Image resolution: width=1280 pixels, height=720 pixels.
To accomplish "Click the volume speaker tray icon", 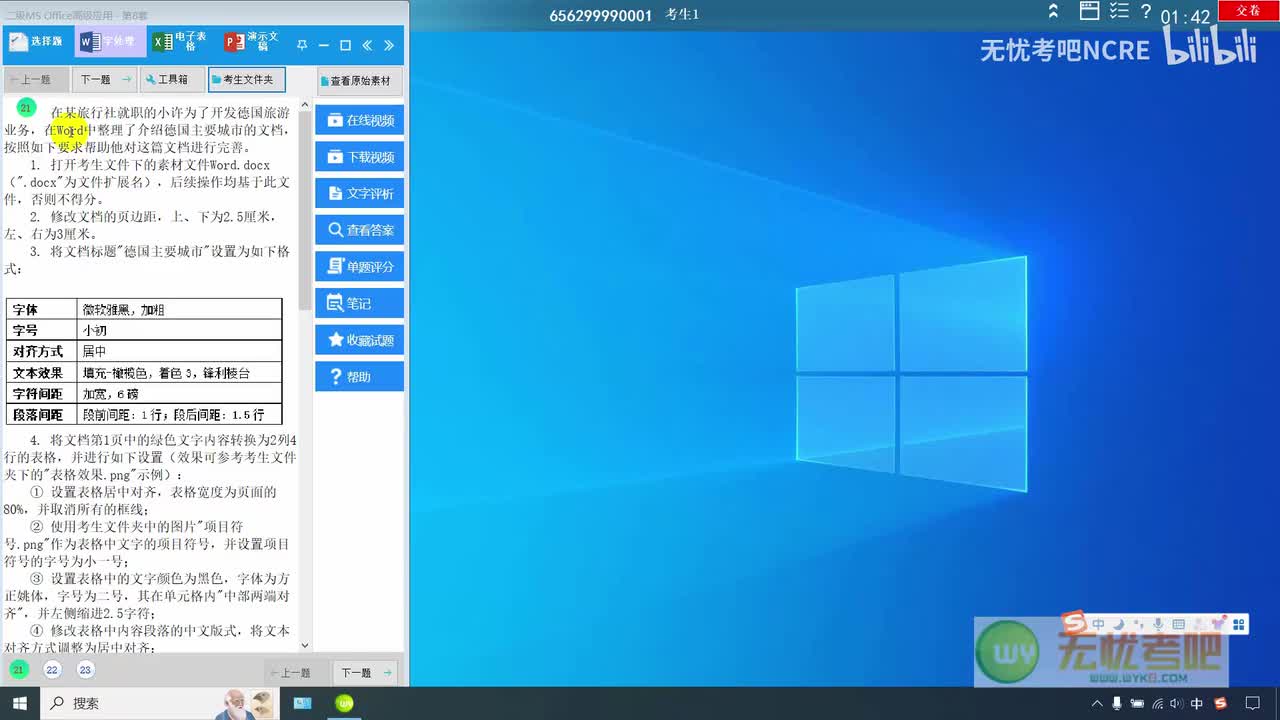I will 1174,703.
